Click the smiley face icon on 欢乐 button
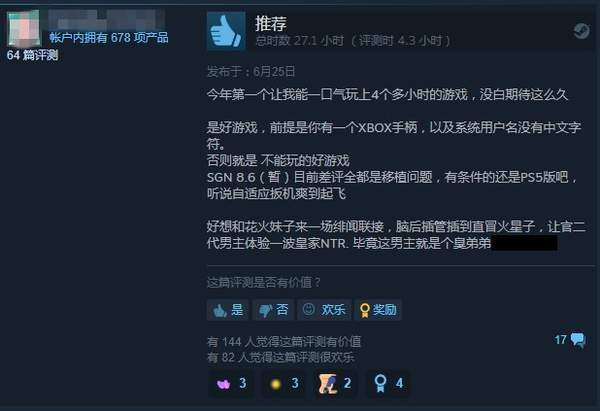This screenshot has width=600, height=411. (308, 309)
